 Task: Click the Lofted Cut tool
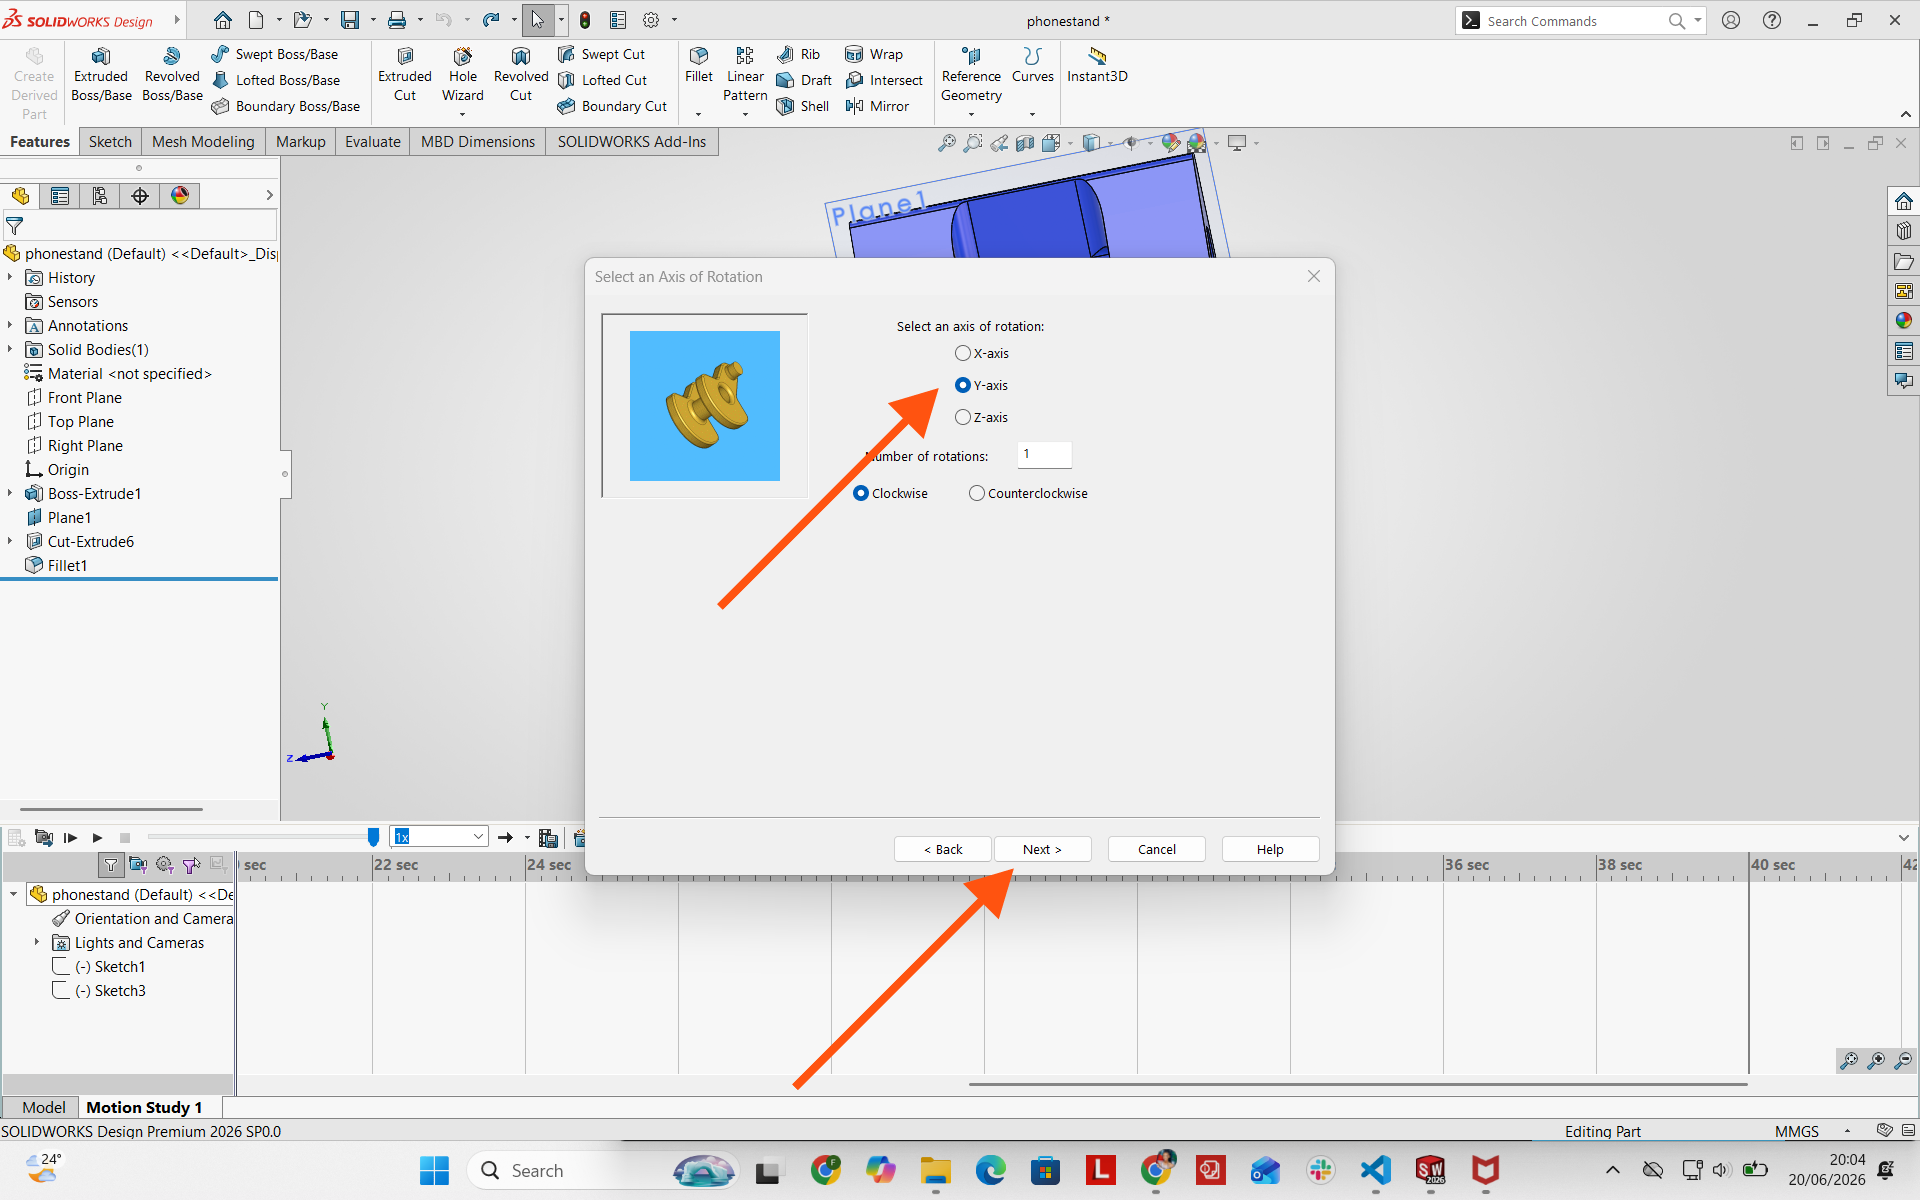603,80
